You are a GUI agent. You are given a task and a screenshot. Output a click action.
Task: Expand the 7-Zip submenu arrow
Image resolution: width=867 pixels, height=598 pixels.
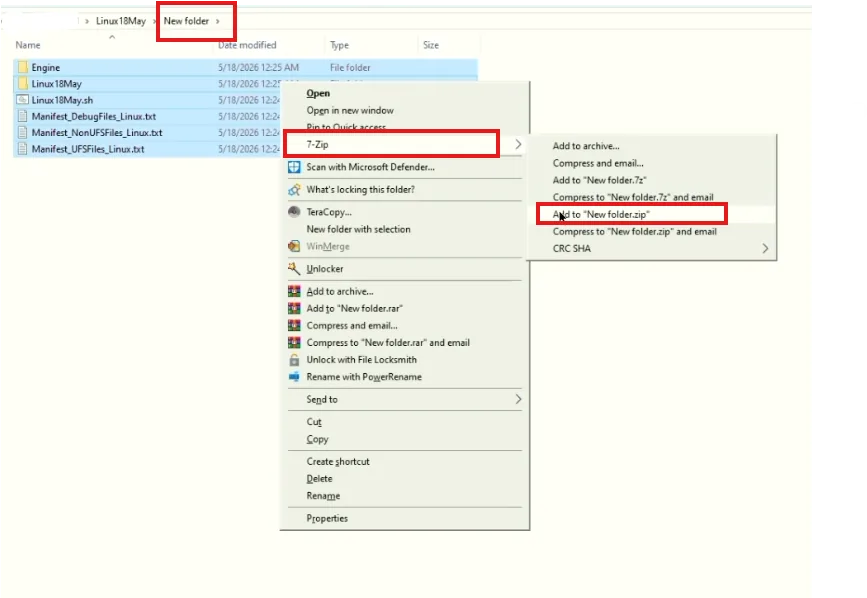tap(518, 144)
